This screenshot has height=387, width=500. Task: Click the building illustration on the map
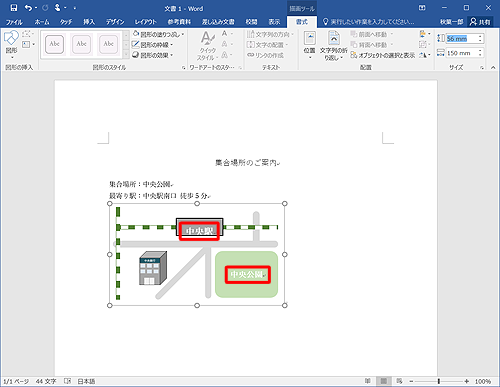pos(153,268)
